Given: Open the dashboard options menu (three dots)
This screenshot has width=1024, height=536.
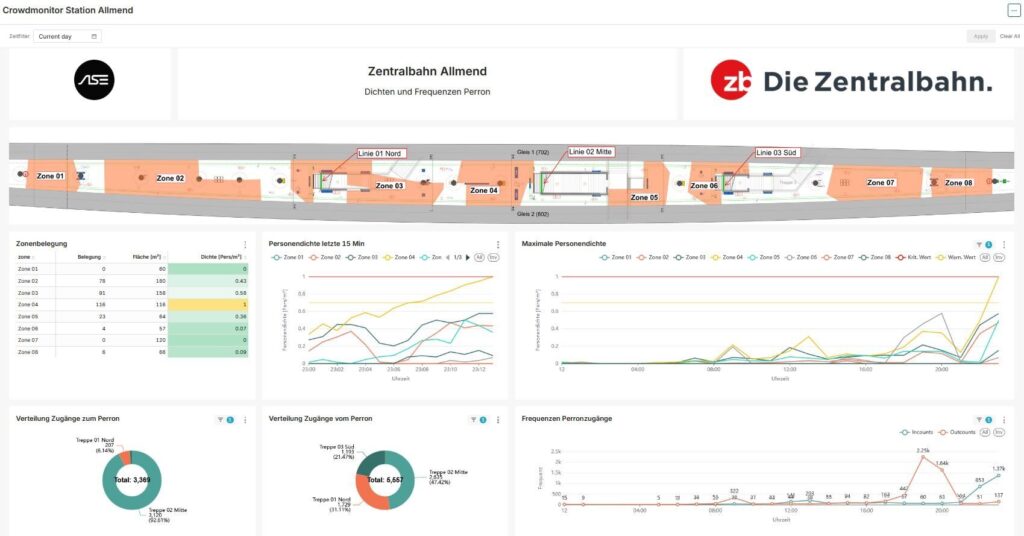Looking at the screenshot, I should (x=1013, y=10).
